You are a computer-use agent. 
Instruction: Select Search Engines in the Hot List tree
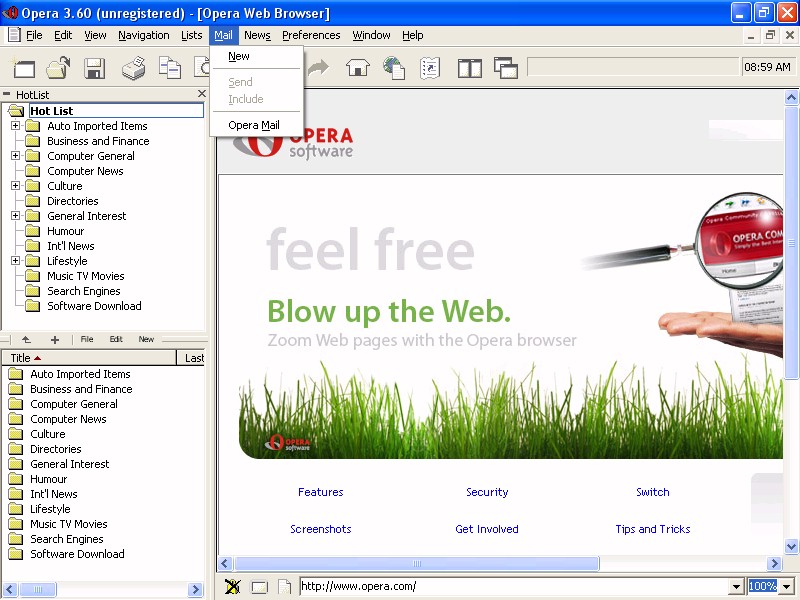(x=84, y=291)
